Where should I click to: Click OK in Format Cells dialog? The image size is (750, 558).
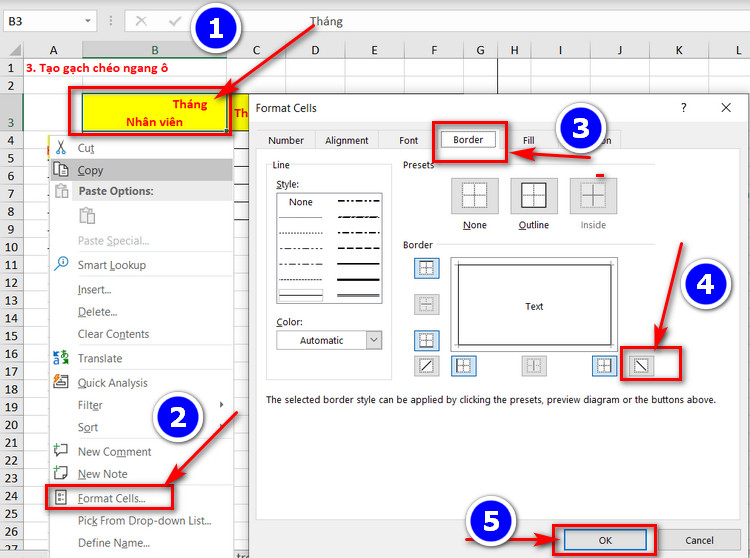tap(605, 540)
